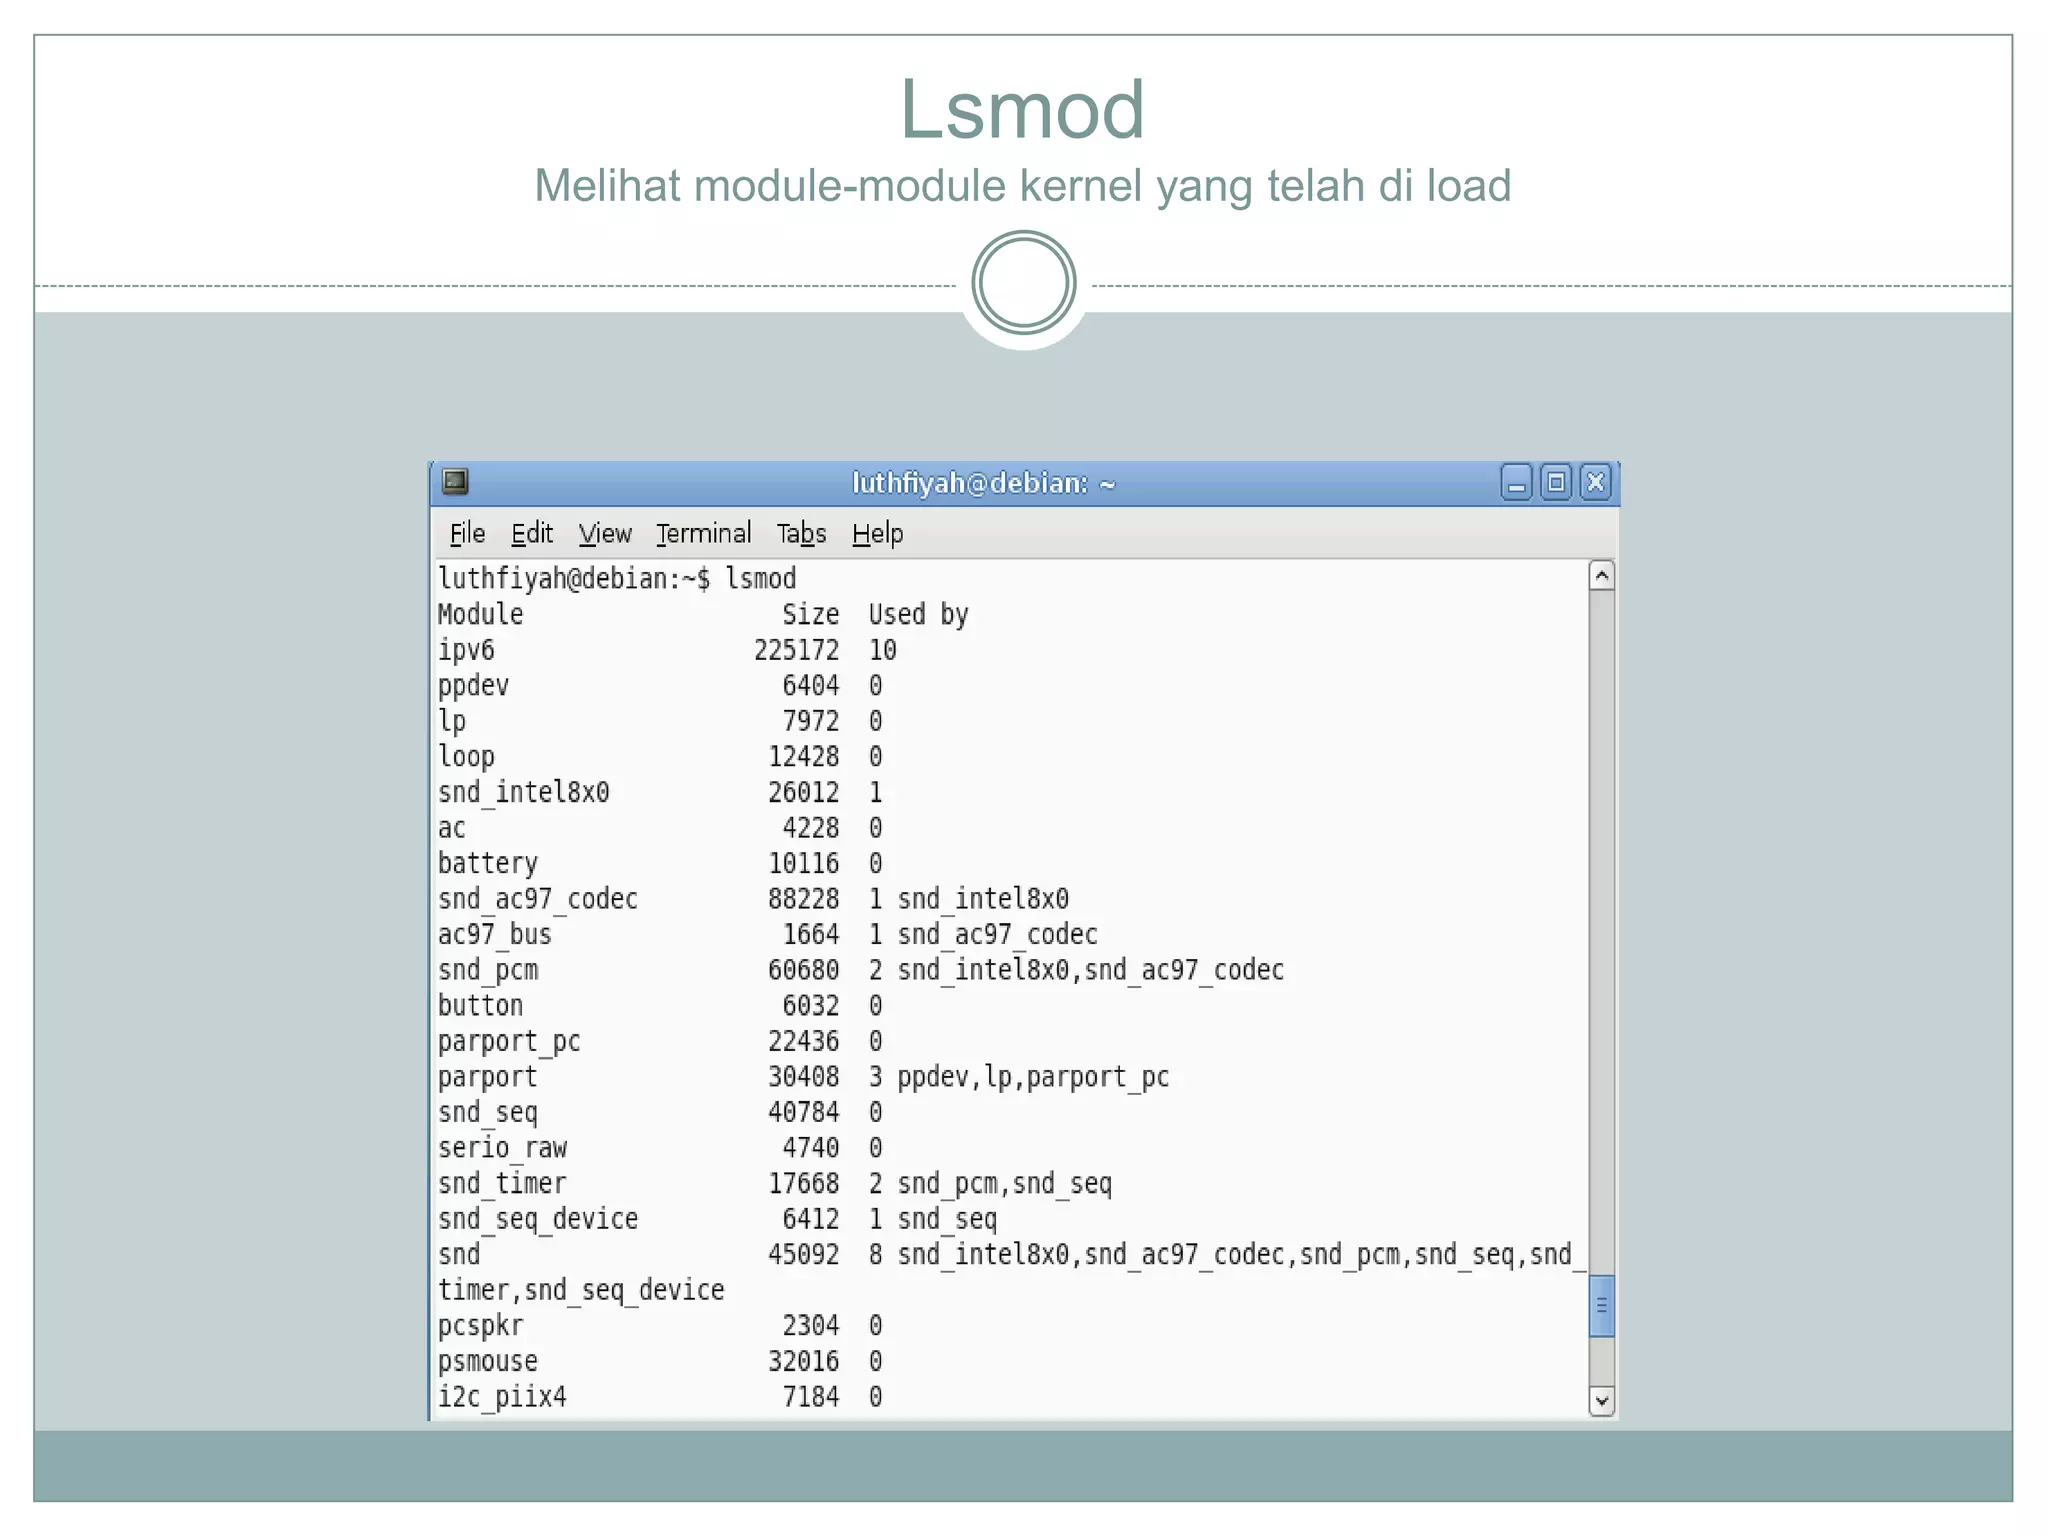This screenshot has height=1536, width=2048.
Task: Select the 'loop' module name
Action: pyautogui.click(x=467, y=758)
